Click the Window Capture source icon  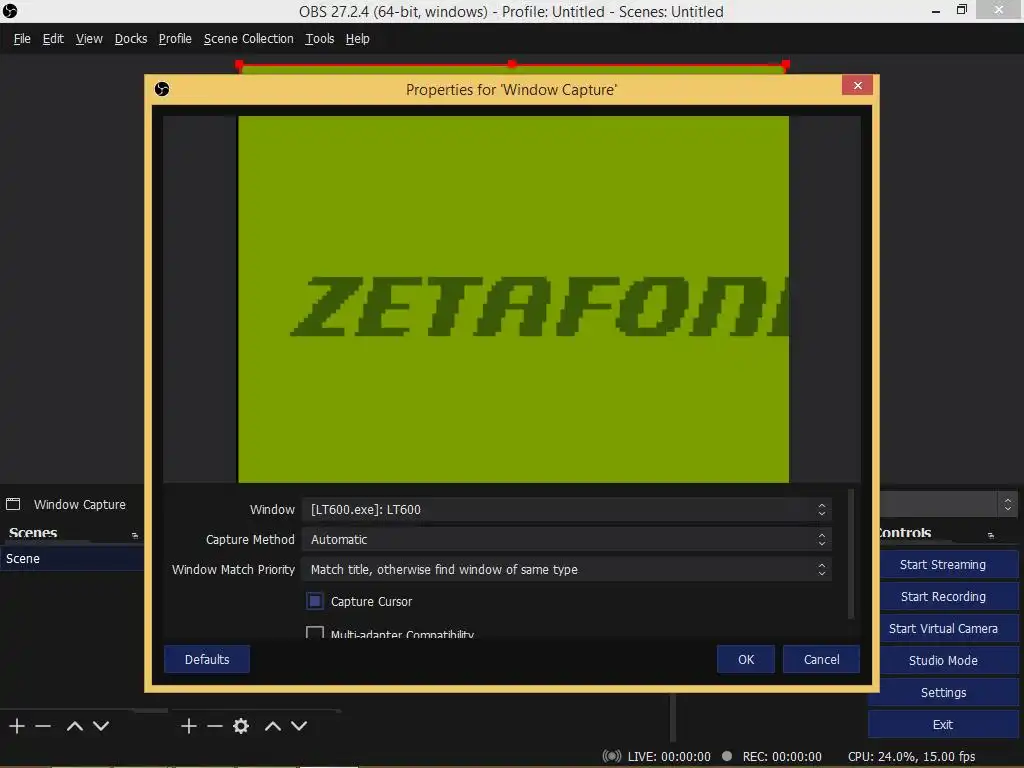click(x=13, y=504)
